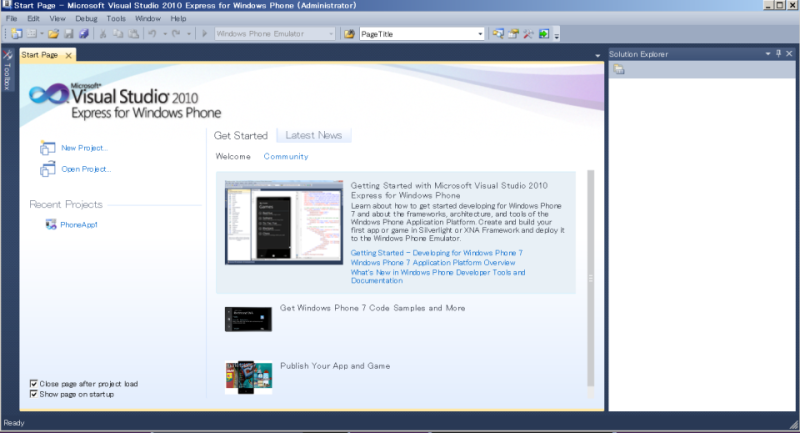Click Get Windows Phone 7 Code Samples and More
Image resolution: width=800 pixels, height=433 pixels.
(x=372, y=308)
